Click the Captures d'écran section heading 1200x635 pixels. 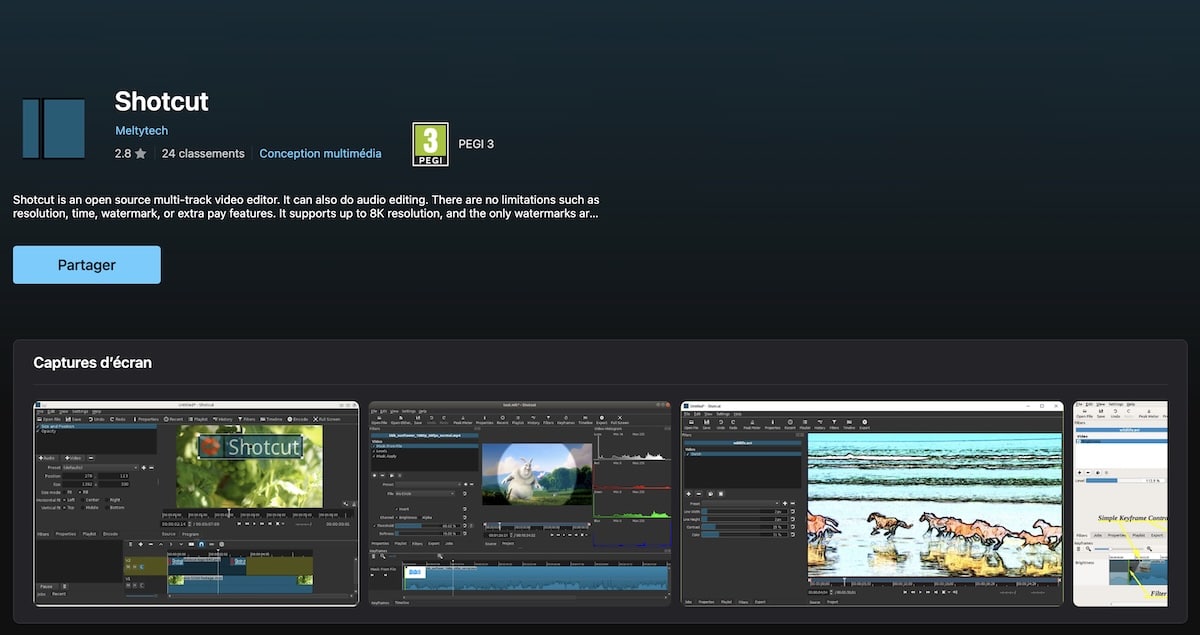coord(92,362)
